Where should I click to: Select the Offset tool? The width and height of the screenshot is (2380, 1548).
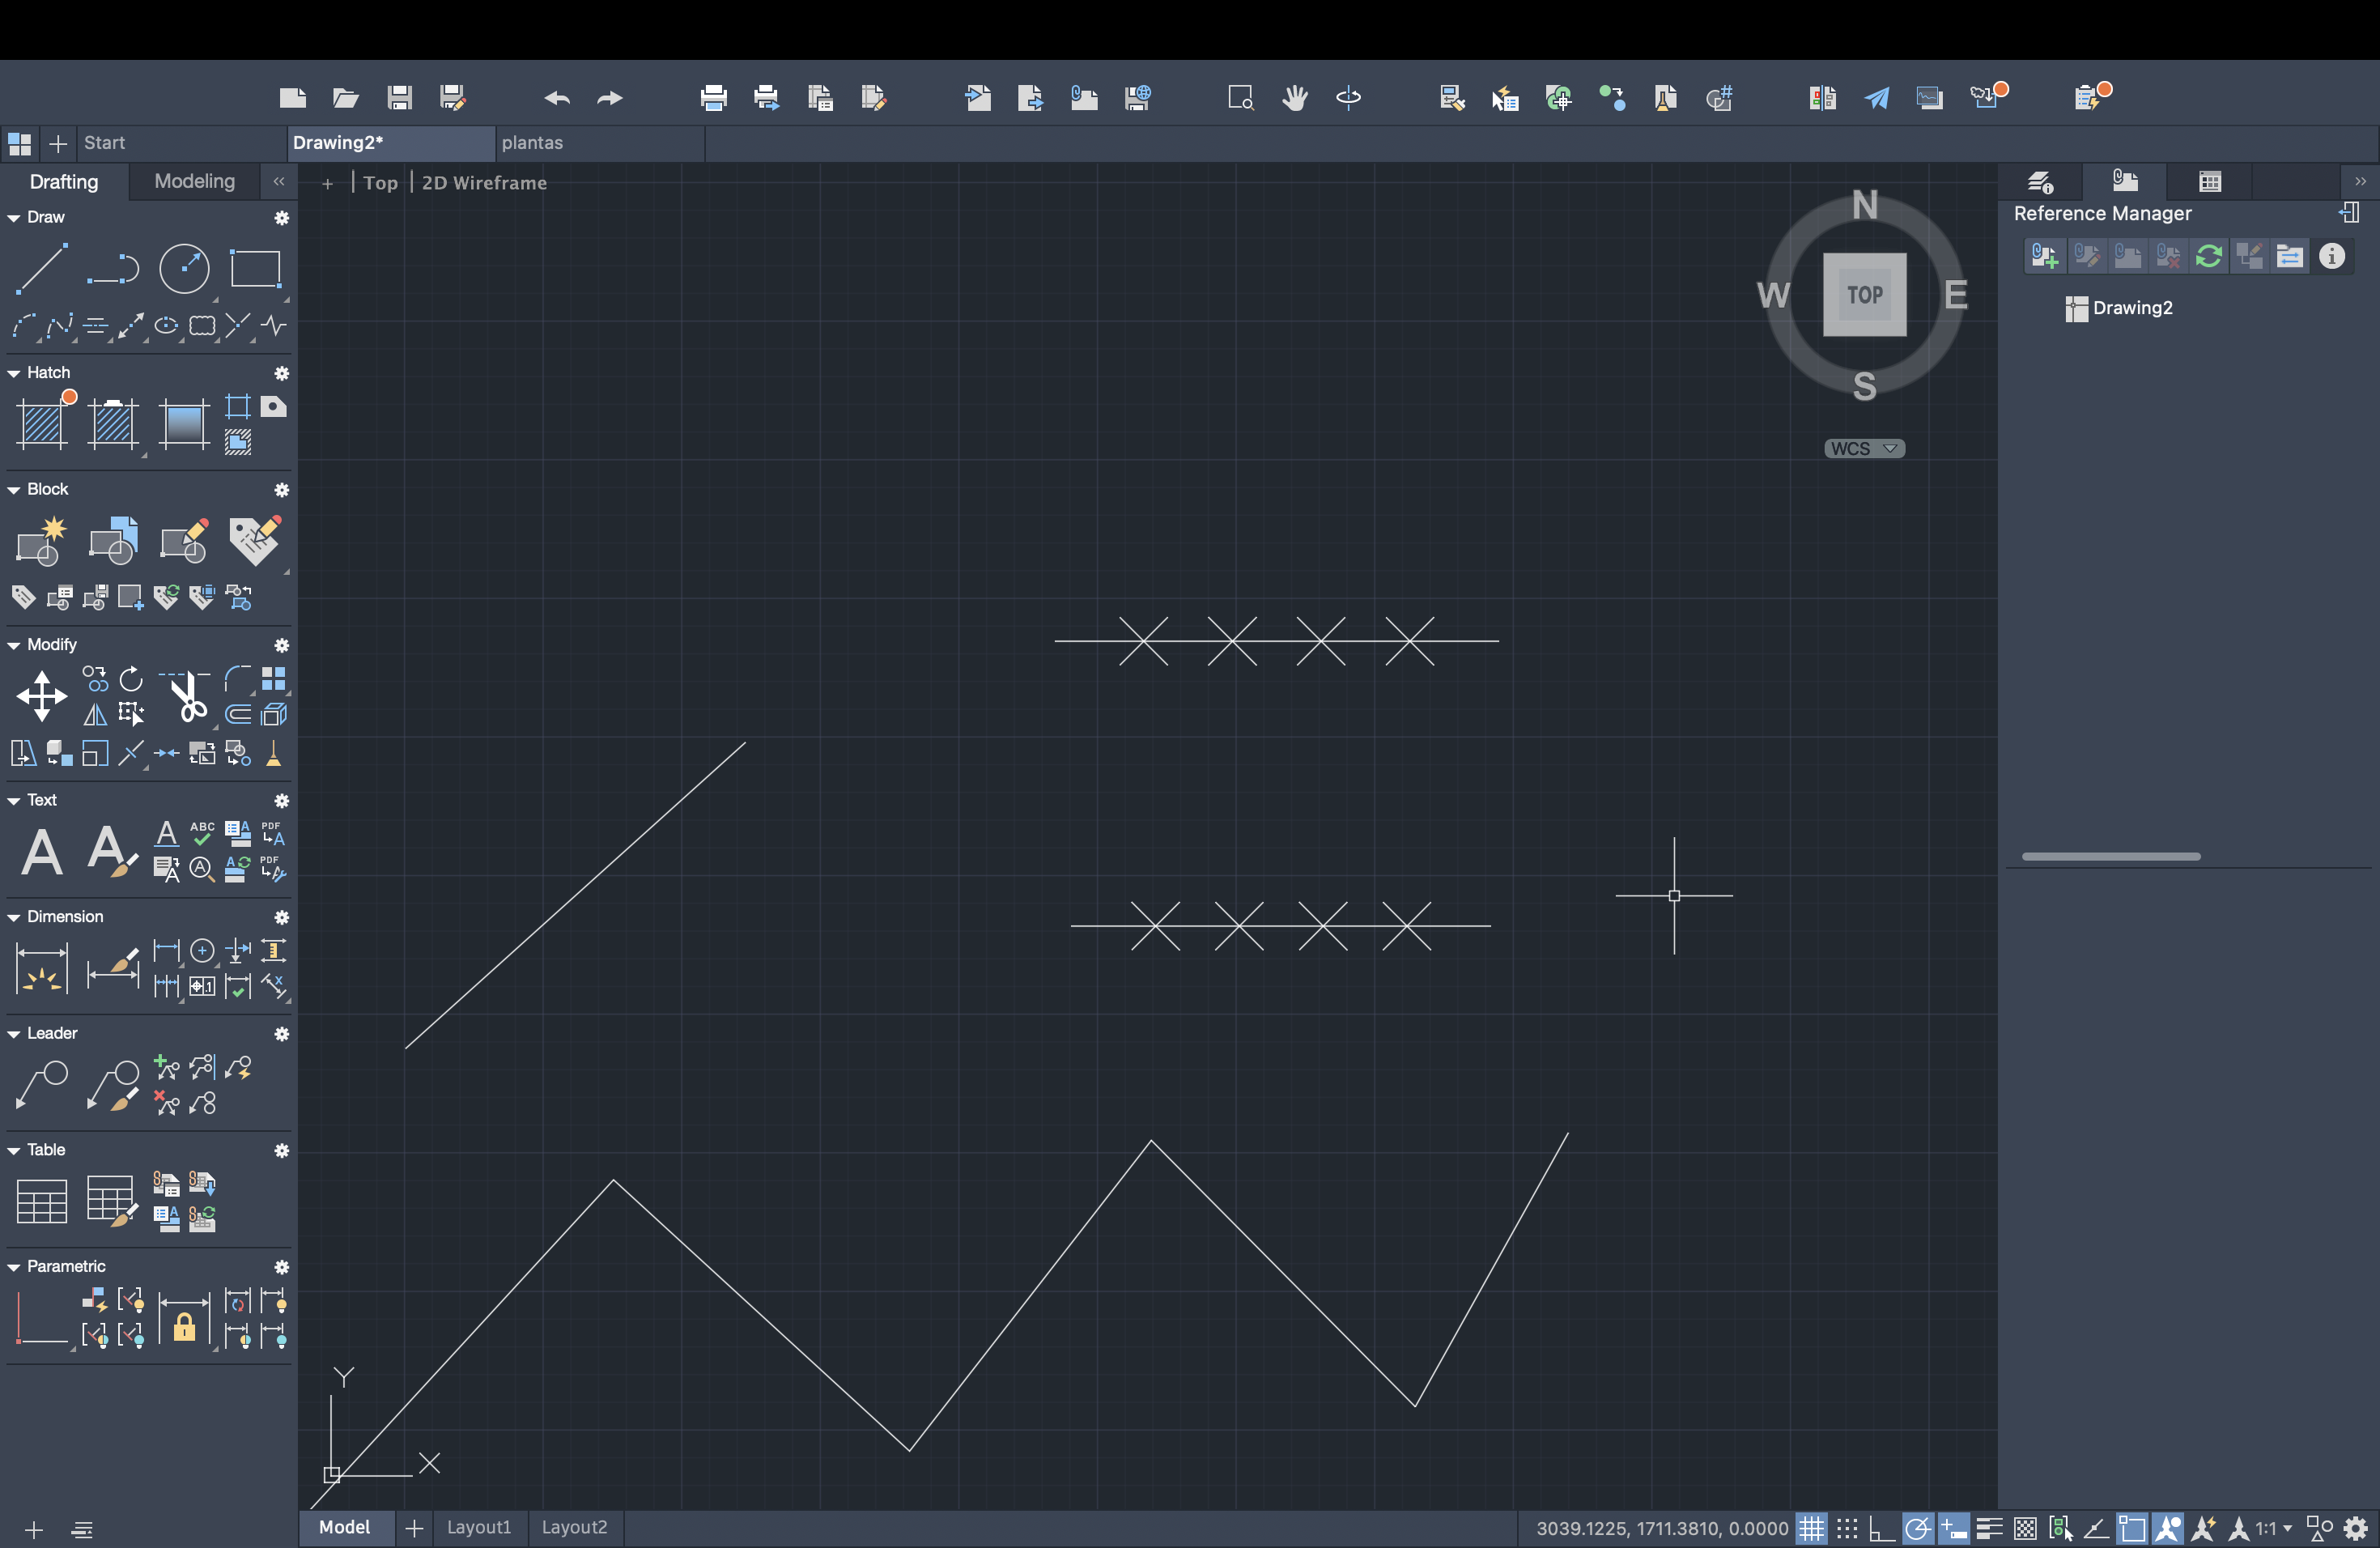coord(238,714)
